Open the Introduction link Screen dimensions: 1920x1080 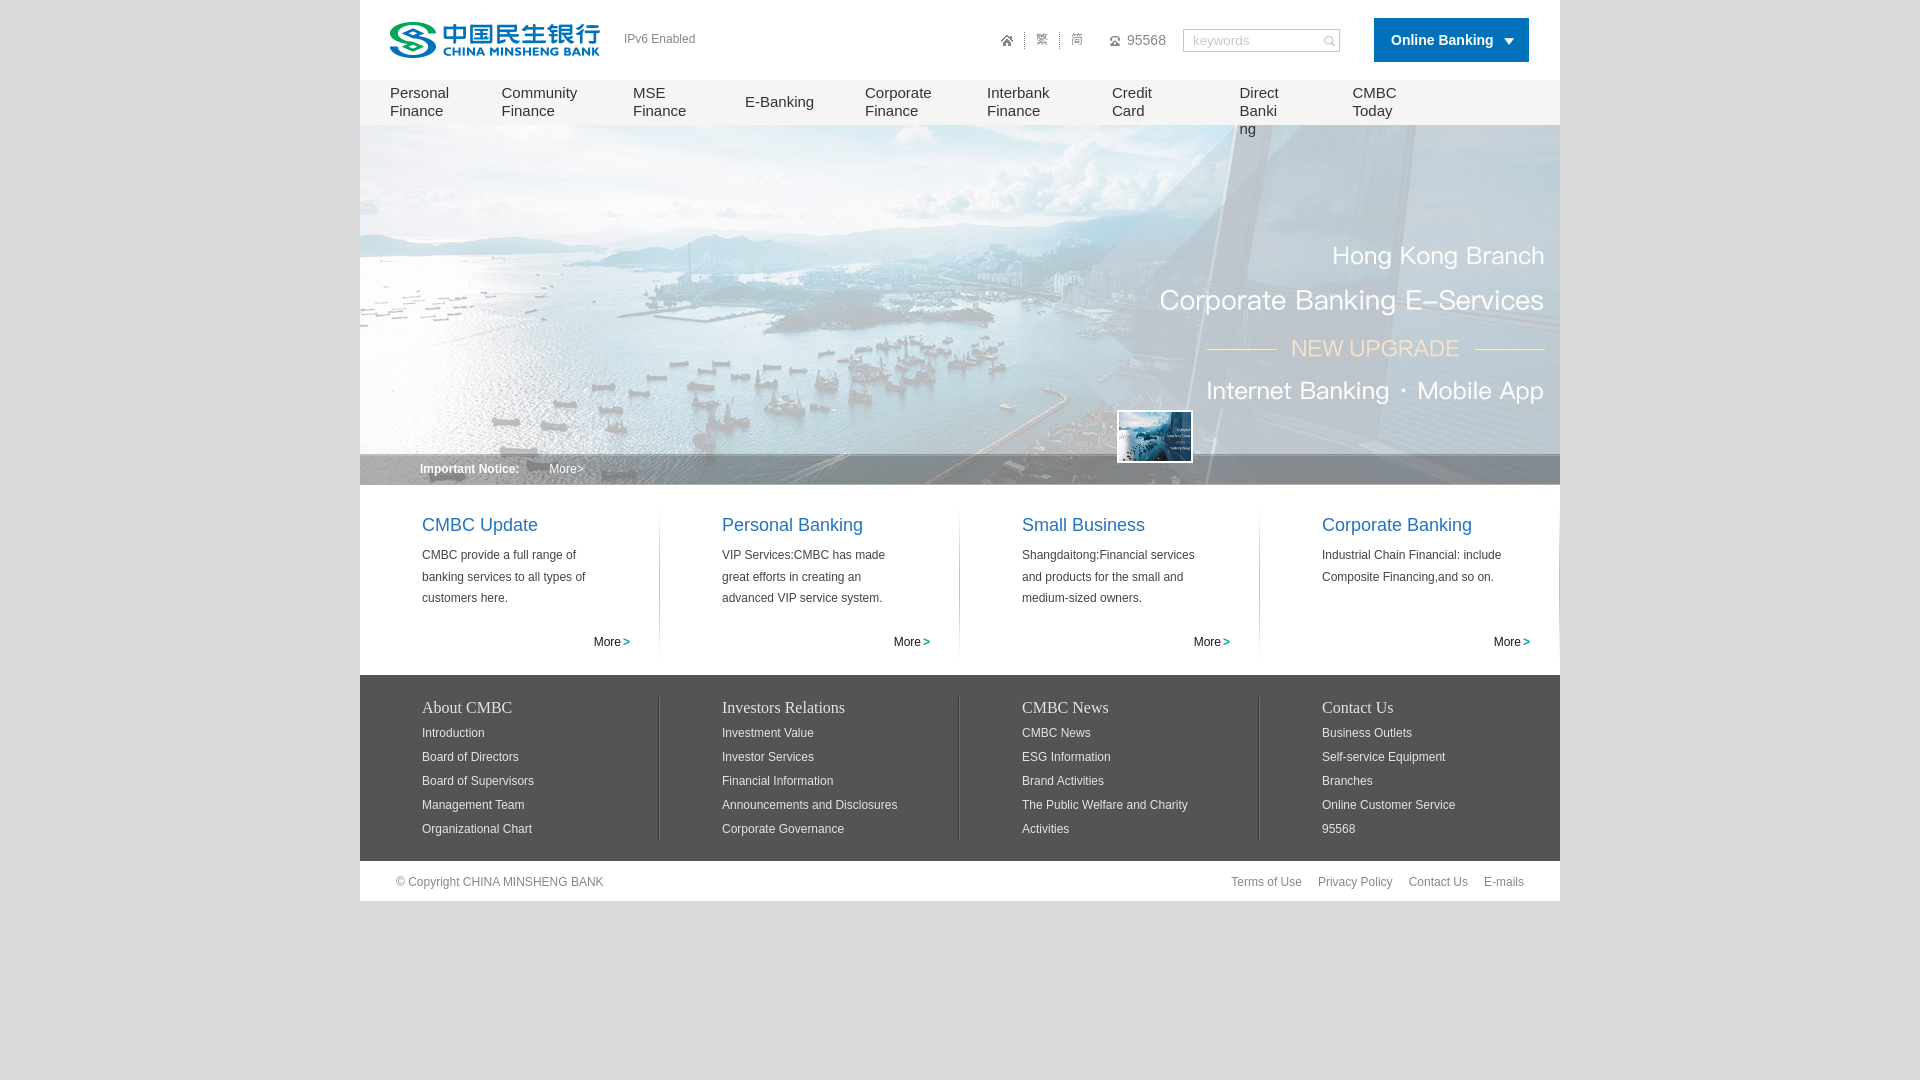pos(453,733)
